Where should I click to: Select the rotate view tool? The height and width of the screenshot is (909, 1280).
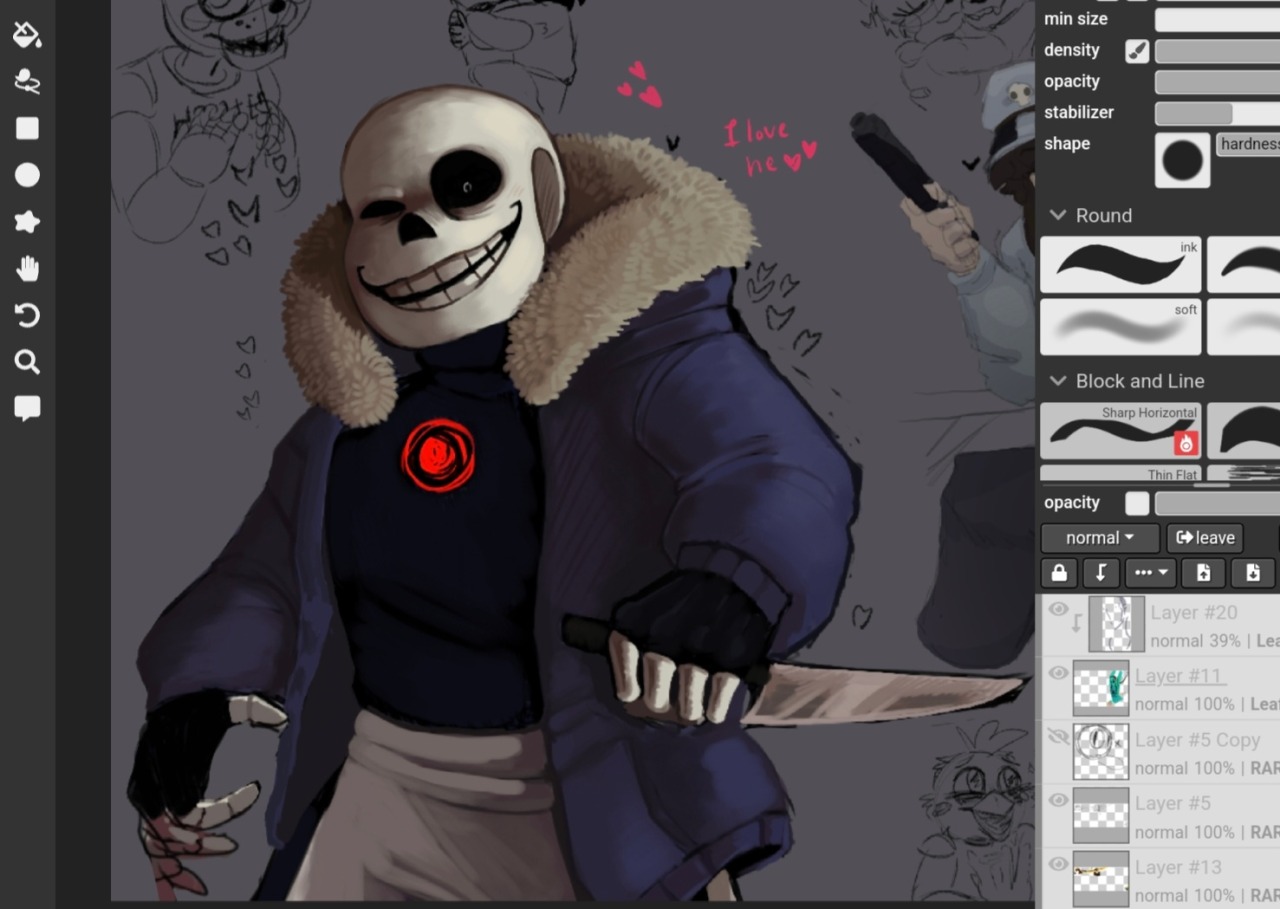click(27, 316)
